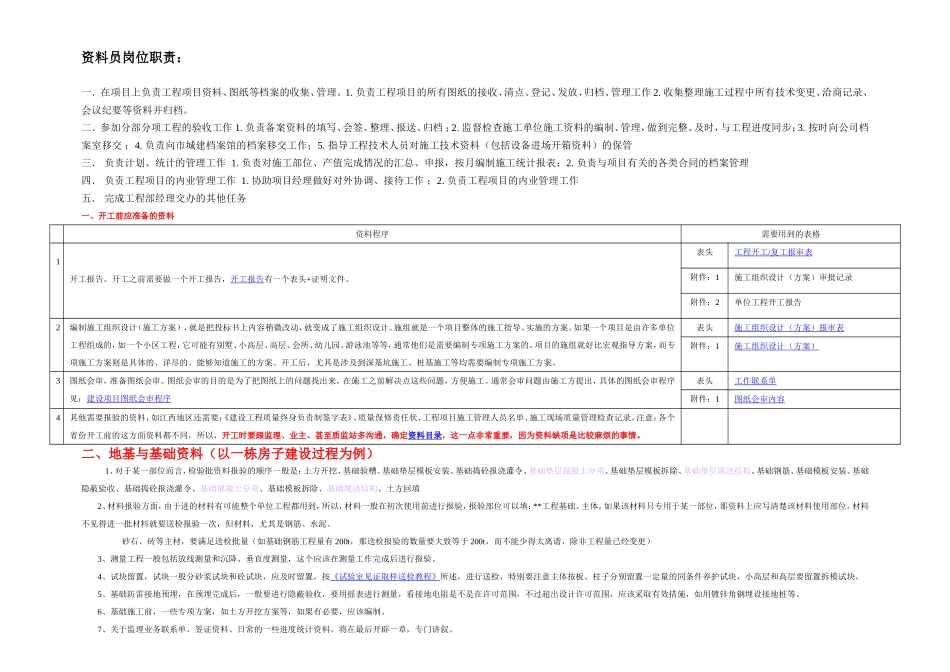950x672 pixels.
Task: Open the 施工组织设计（方案）报审表 link
Action: [789, 328]
